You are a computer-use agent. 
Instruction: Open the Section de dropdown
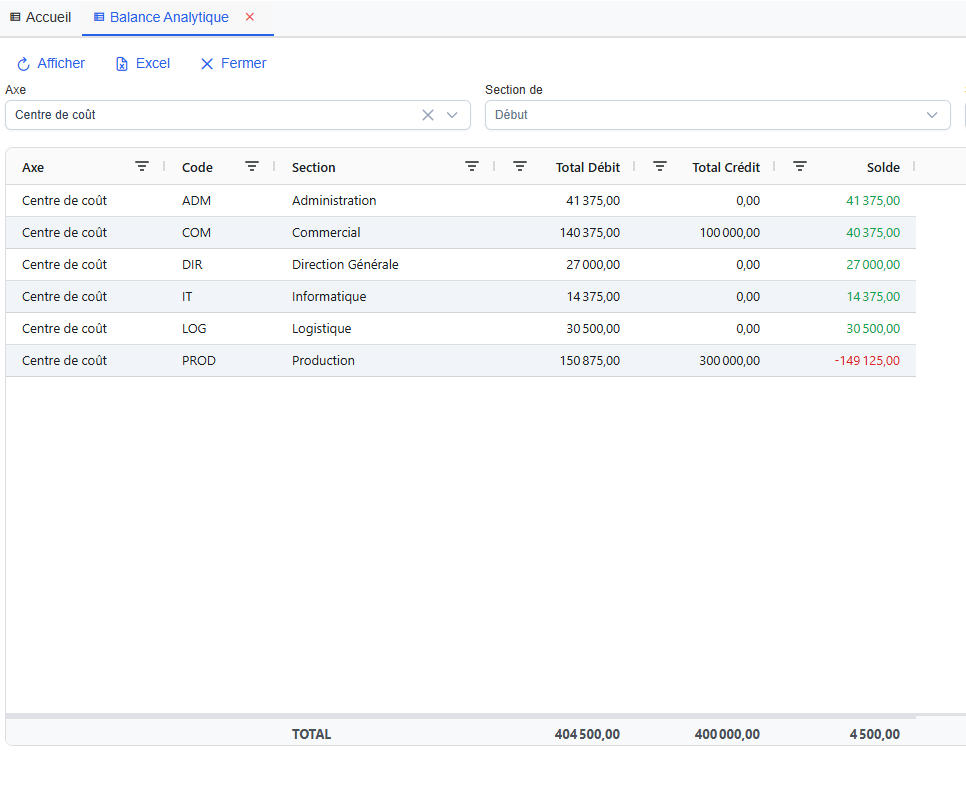coord(716,115)
